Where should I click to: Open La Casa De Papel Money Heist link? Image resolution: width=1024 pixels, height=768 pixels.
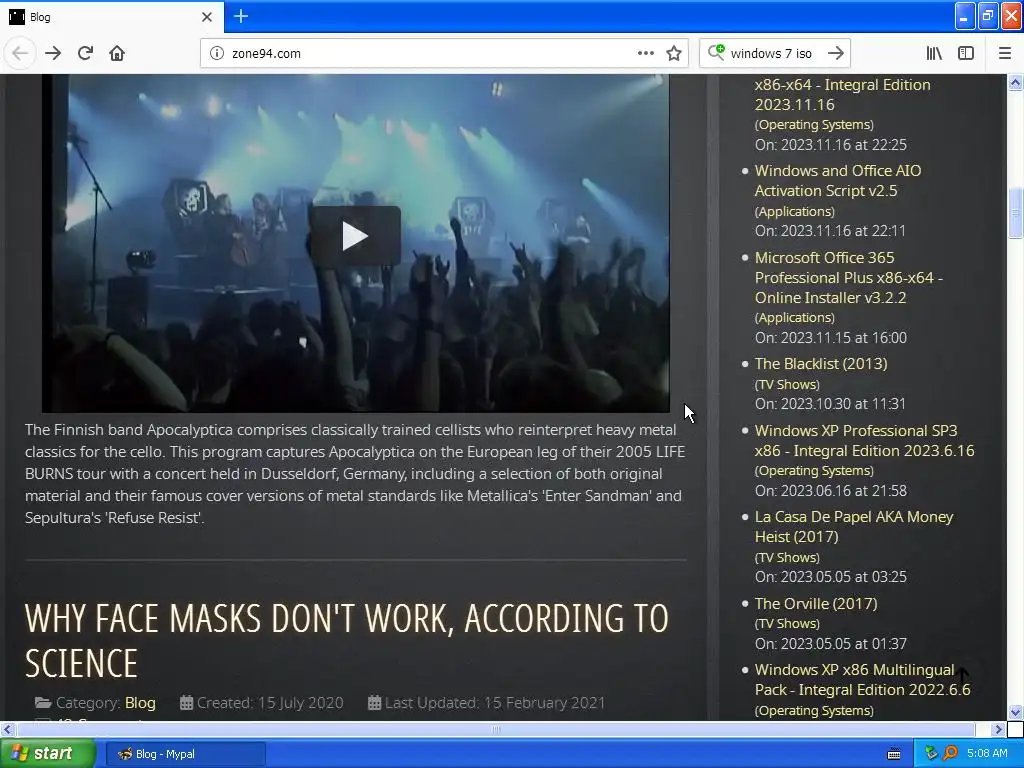(854, 526)
